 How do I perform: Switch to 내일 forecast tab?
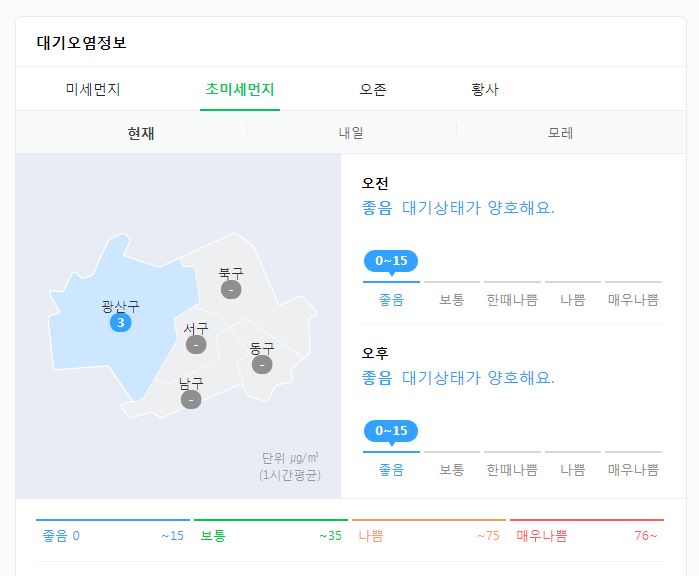[x=351, y=133]
